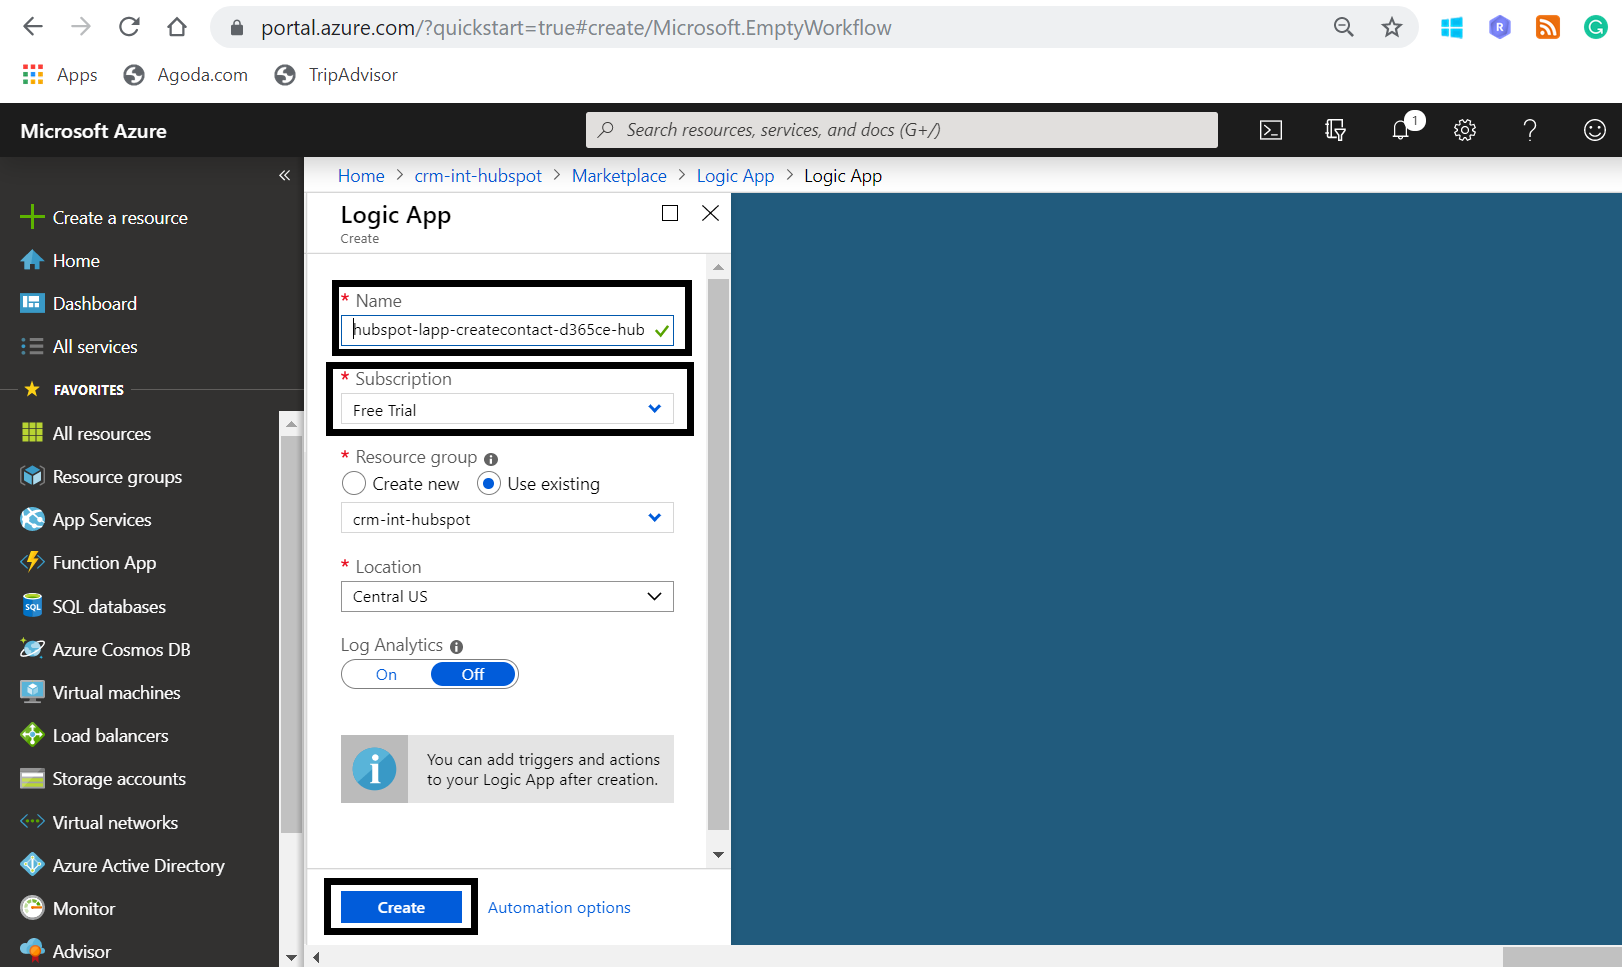Open portal settings gear
This screenshot has height=967, width=1622.
pos(1464,129)
